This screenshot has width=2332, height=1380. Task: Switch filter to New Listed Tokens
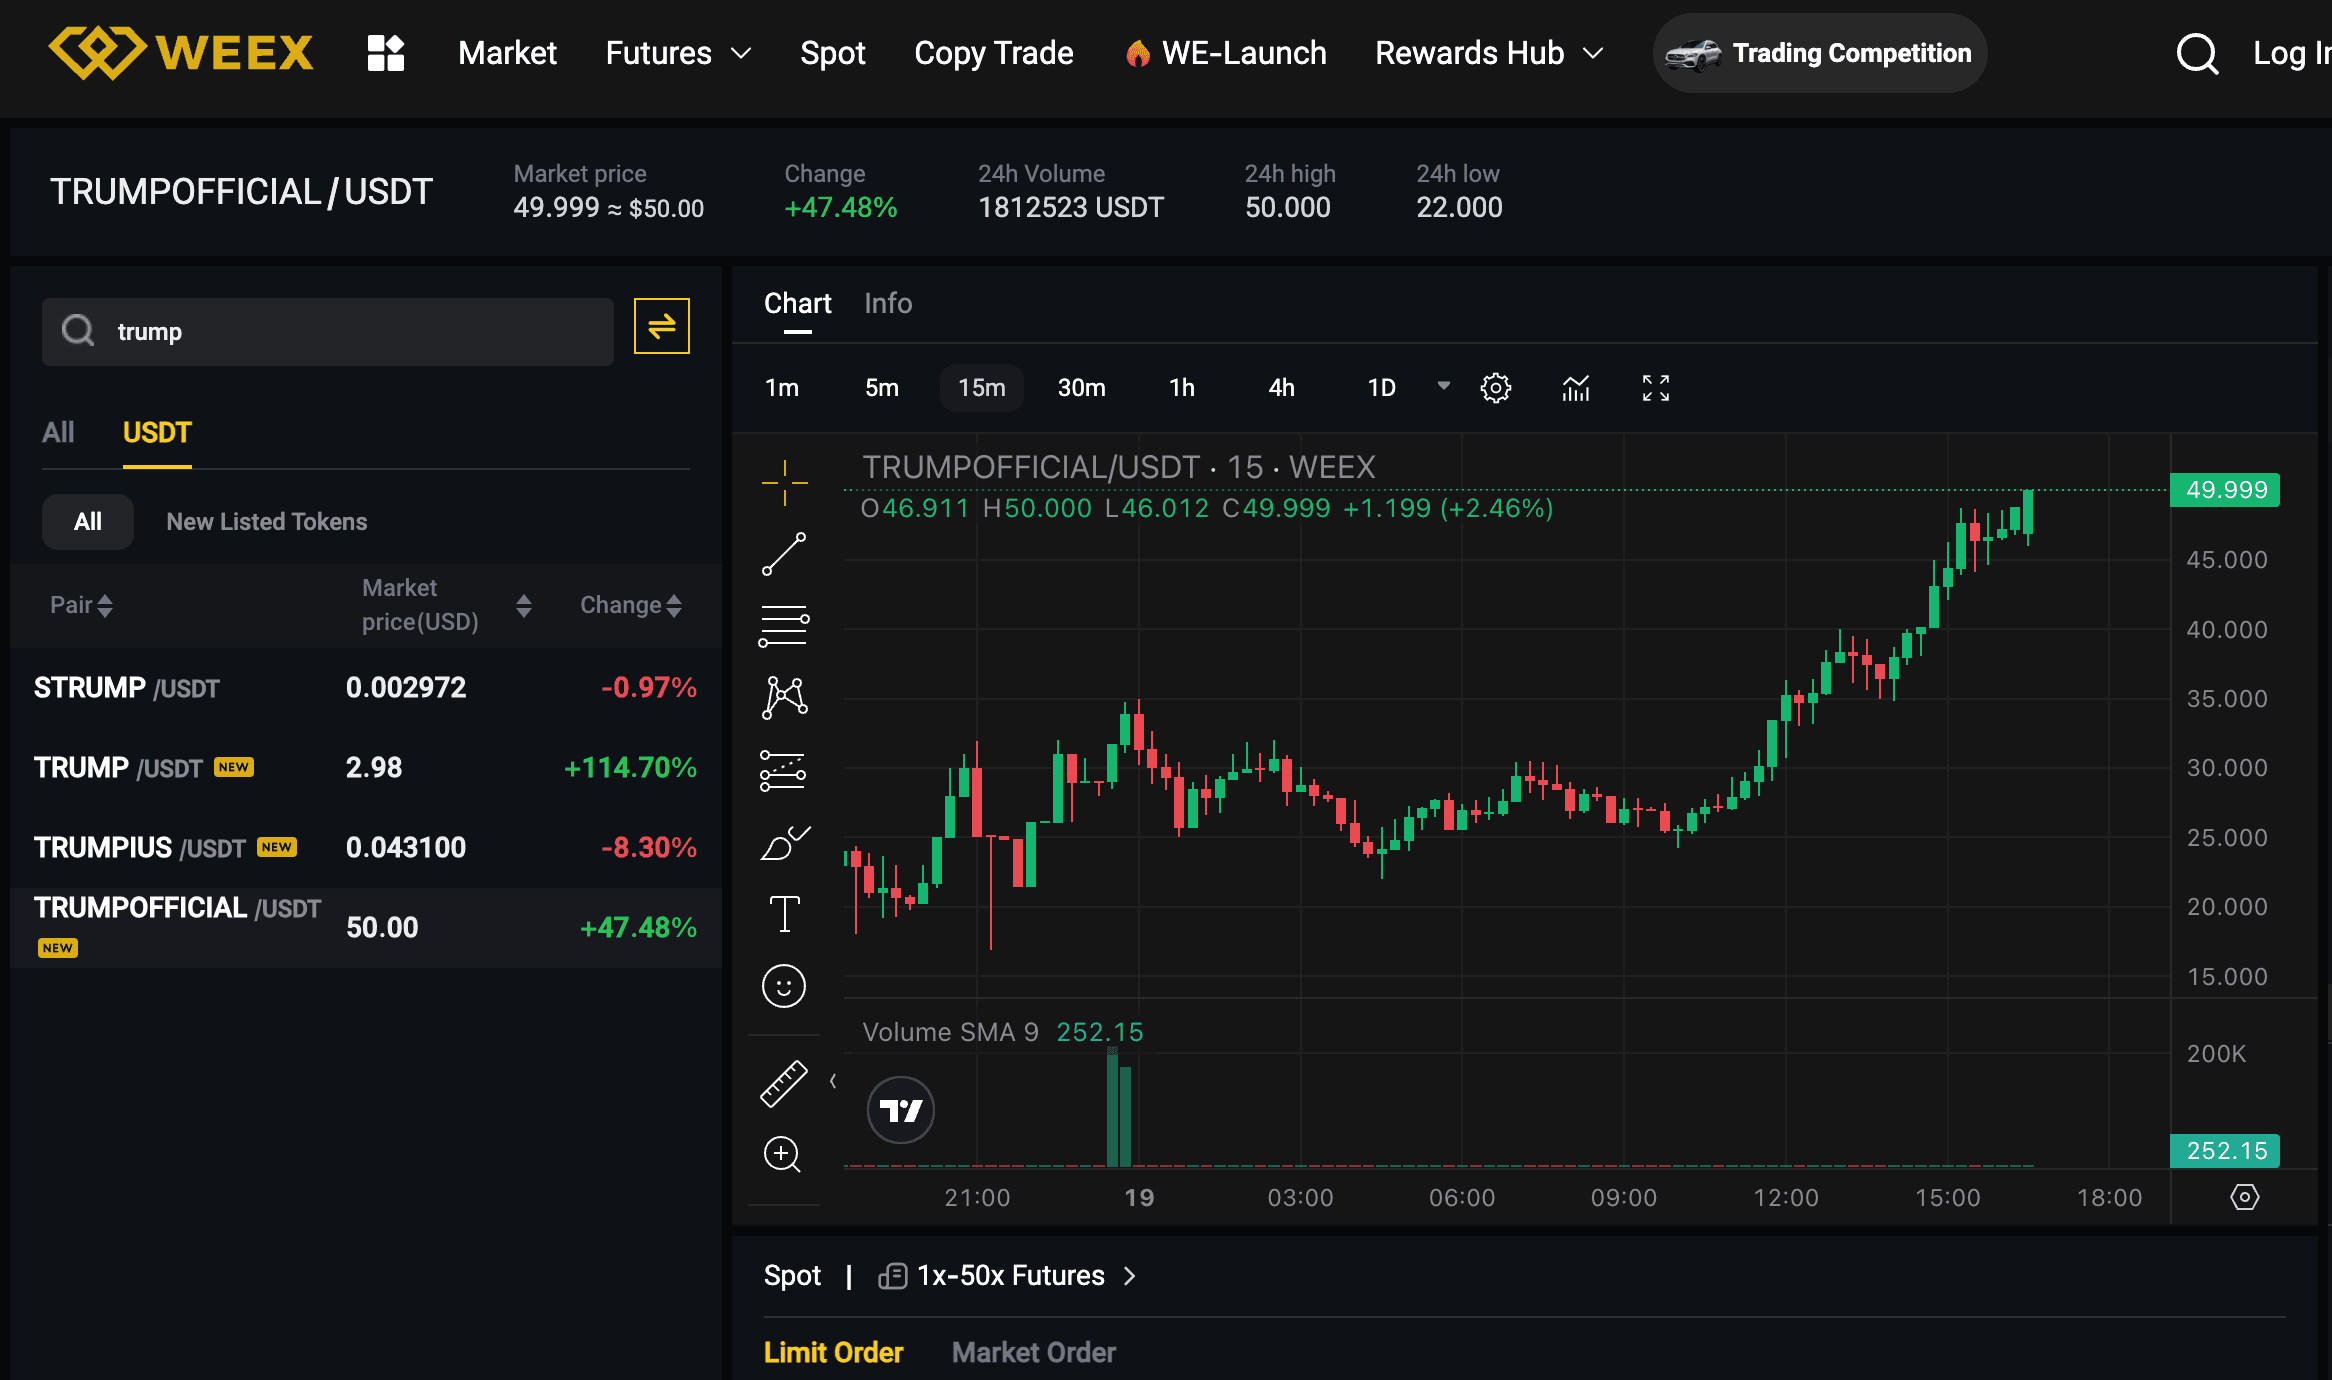pyautogui.click(x=265, y=521)
